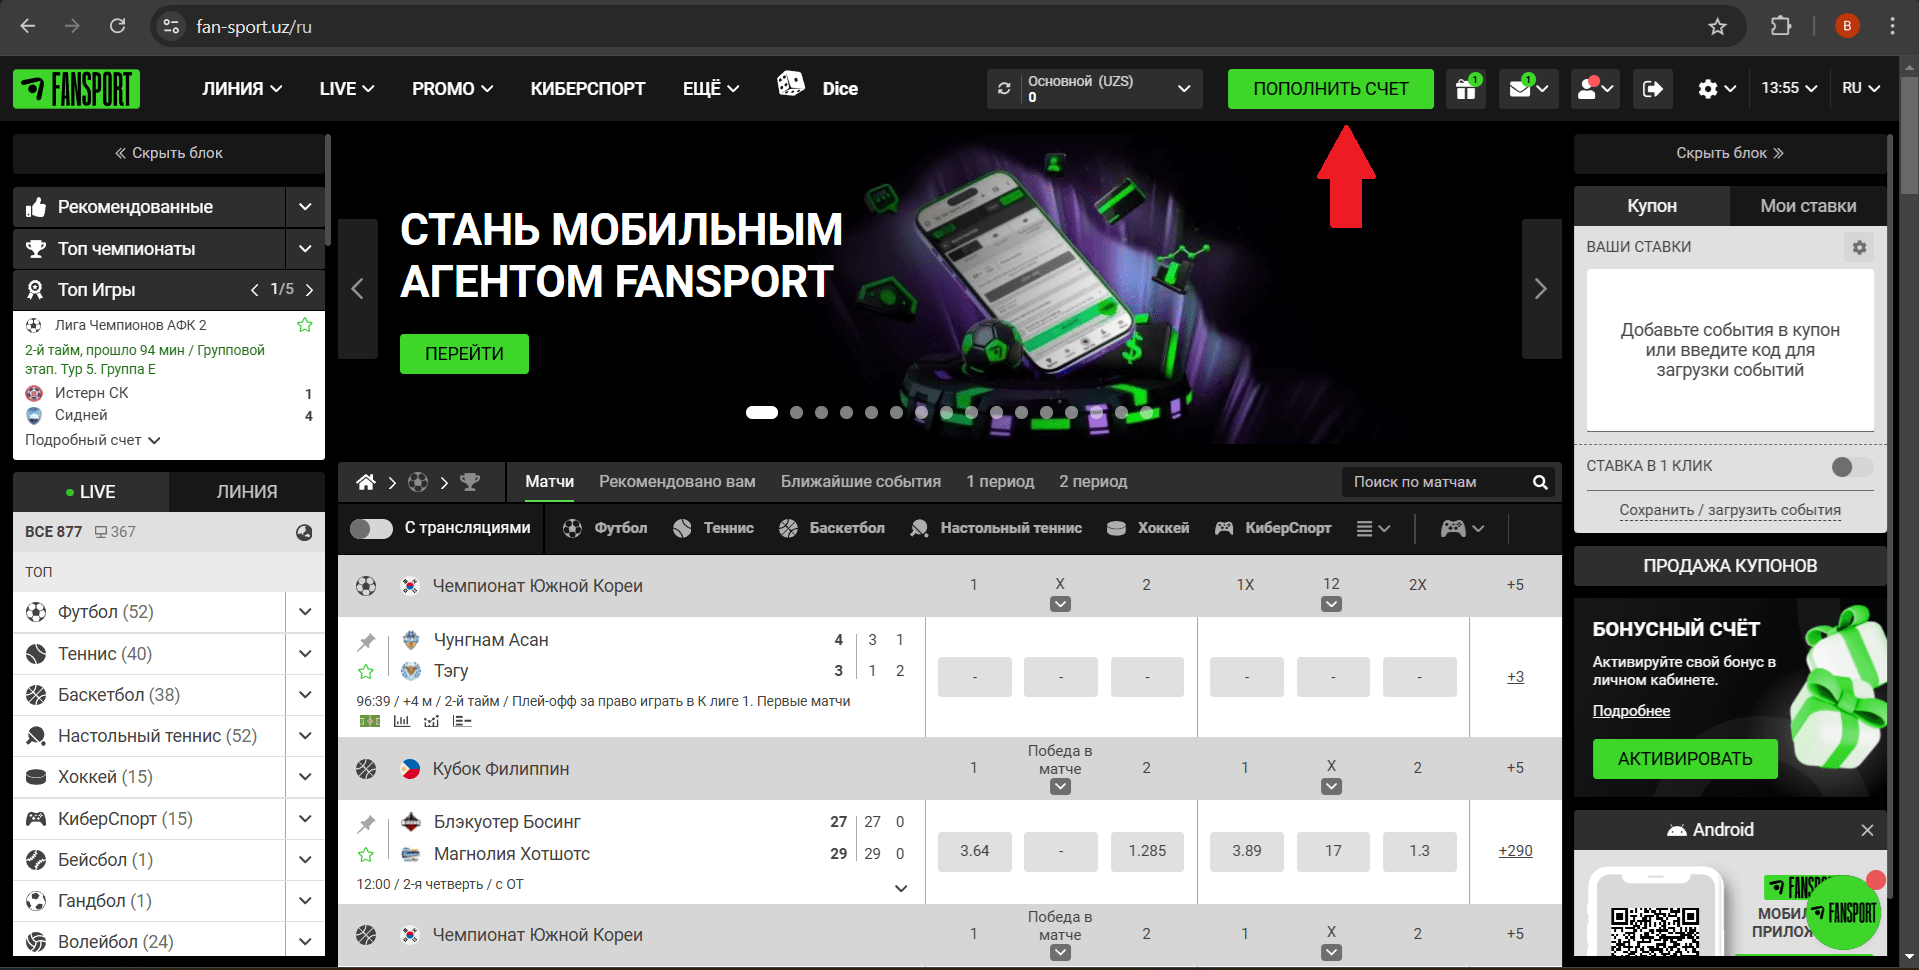1919x970 pixels.
Task: Click Сохранить / загрузить события link
Action: 1730,510
